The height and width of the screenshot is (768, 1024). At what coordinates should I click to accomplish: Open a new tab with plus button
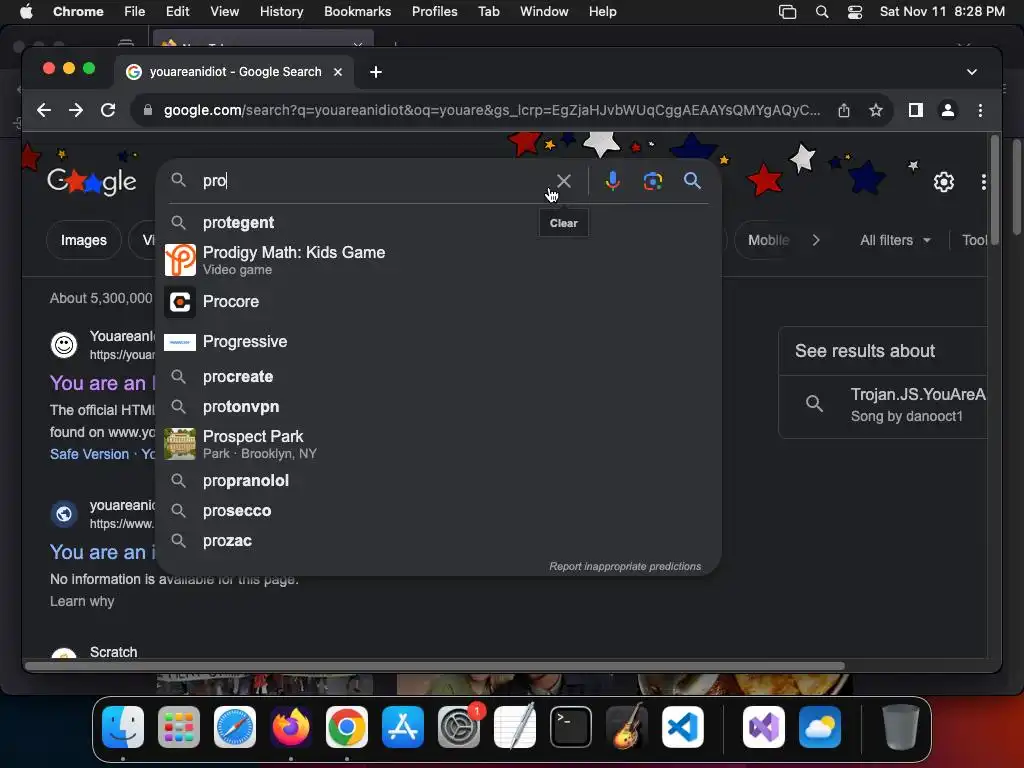(x=376, y=72)
